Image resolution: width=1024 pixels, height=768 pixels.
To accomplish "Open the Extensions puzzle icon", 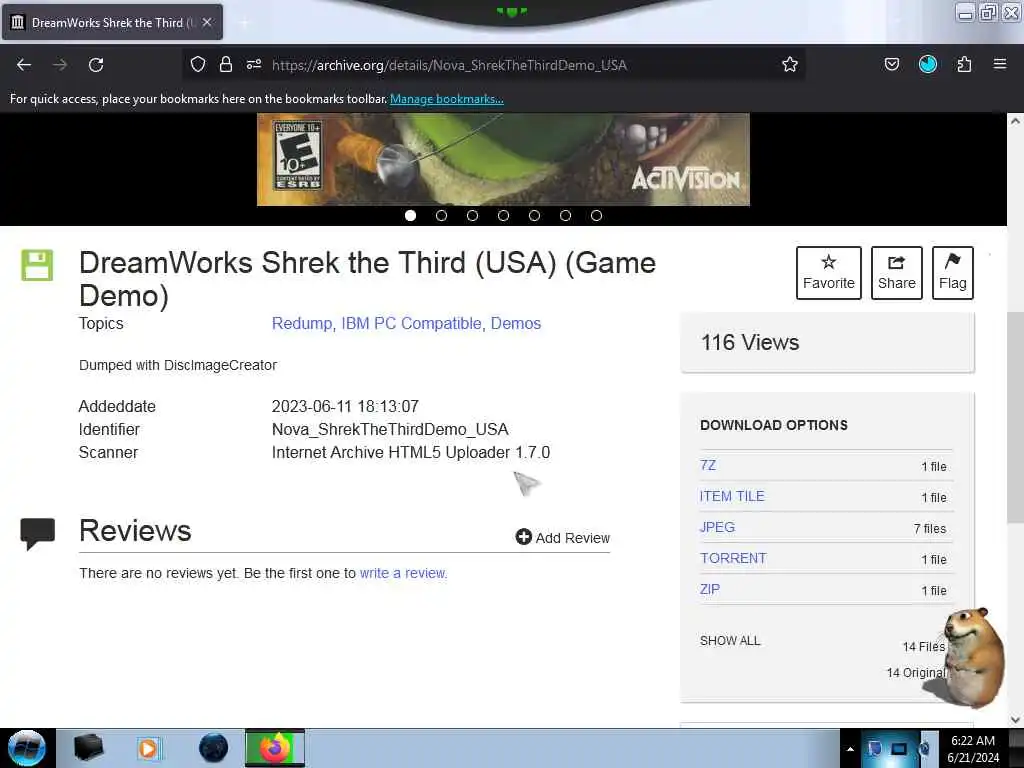I will tap(964, 64).
